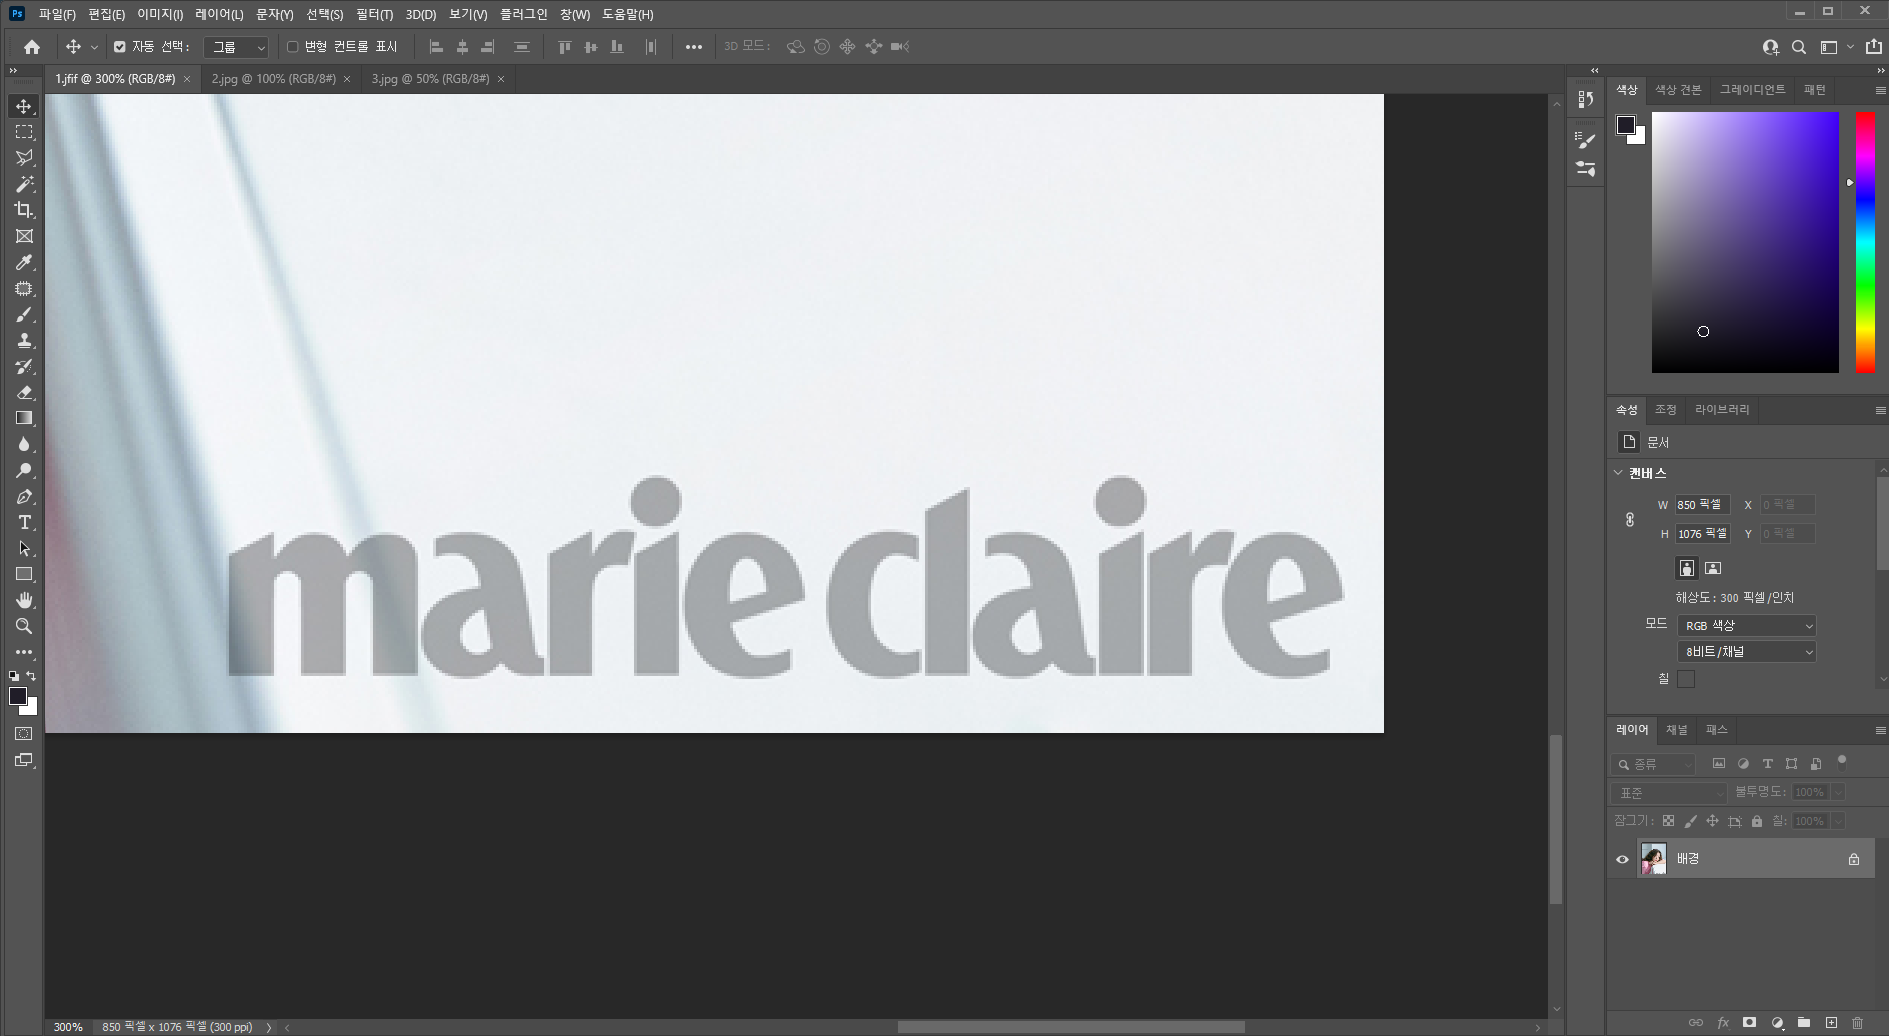This screenshot has width=1889, height=1036.
Task: Select the Pen tool
Action: coord(24,496)
